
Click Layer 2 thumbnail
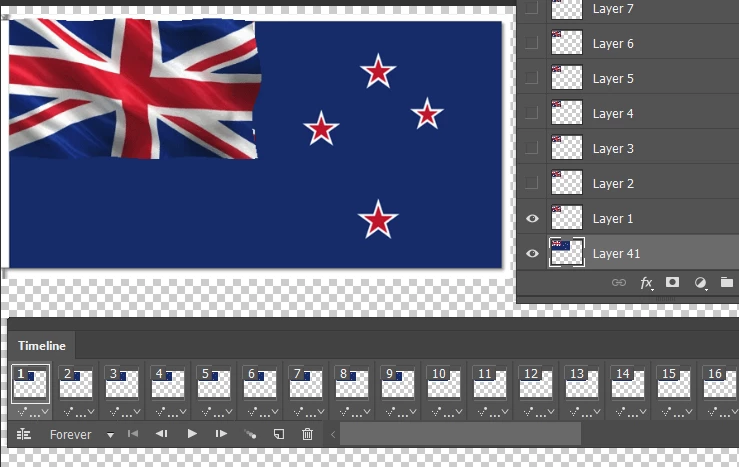pyautogui.click(x=567, y=182)
